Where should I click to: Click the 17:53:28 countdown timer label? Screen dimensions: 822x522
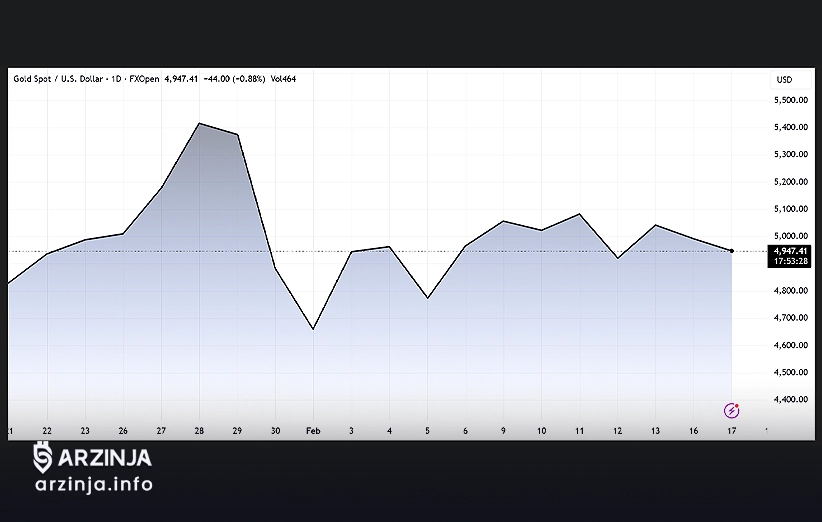(x=790, y=261)
